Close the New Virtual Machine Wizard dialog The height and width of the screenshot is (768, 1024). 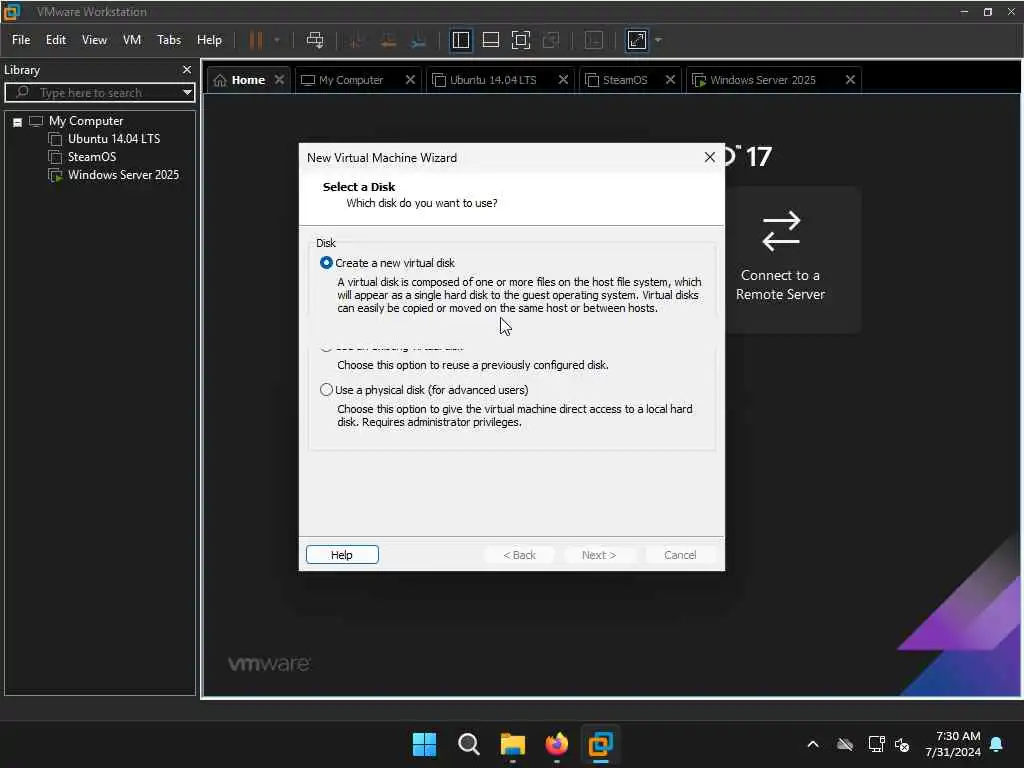(x=710, y=157)
